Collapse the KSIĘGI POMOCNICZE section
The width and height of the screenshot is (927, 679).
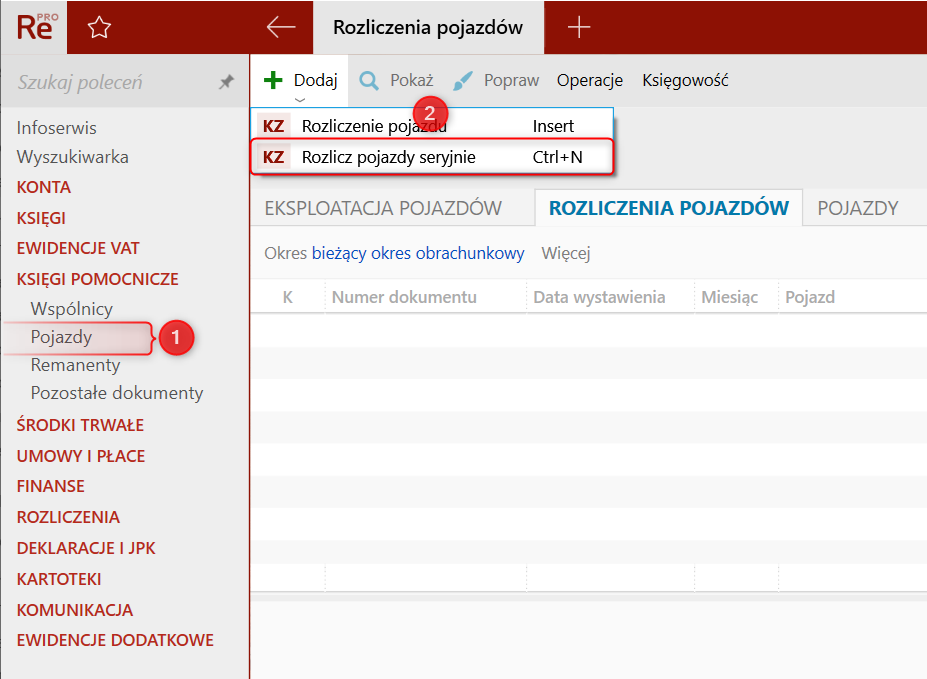(98, 279)
